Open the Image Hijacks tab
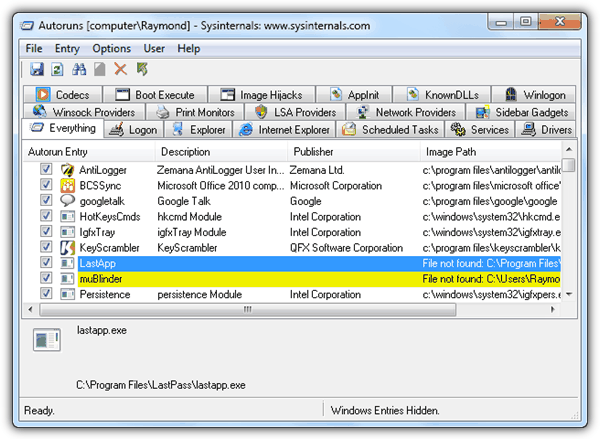This screenshot has width=600, height=439. coord(261,95)
